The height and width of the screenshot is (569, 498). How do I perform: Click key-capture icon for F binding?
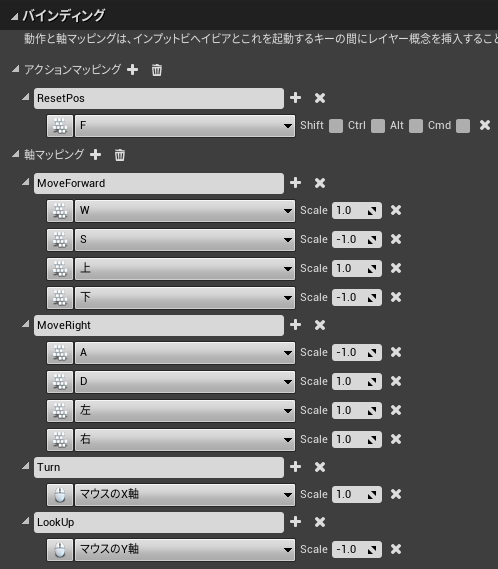point(60,126)
